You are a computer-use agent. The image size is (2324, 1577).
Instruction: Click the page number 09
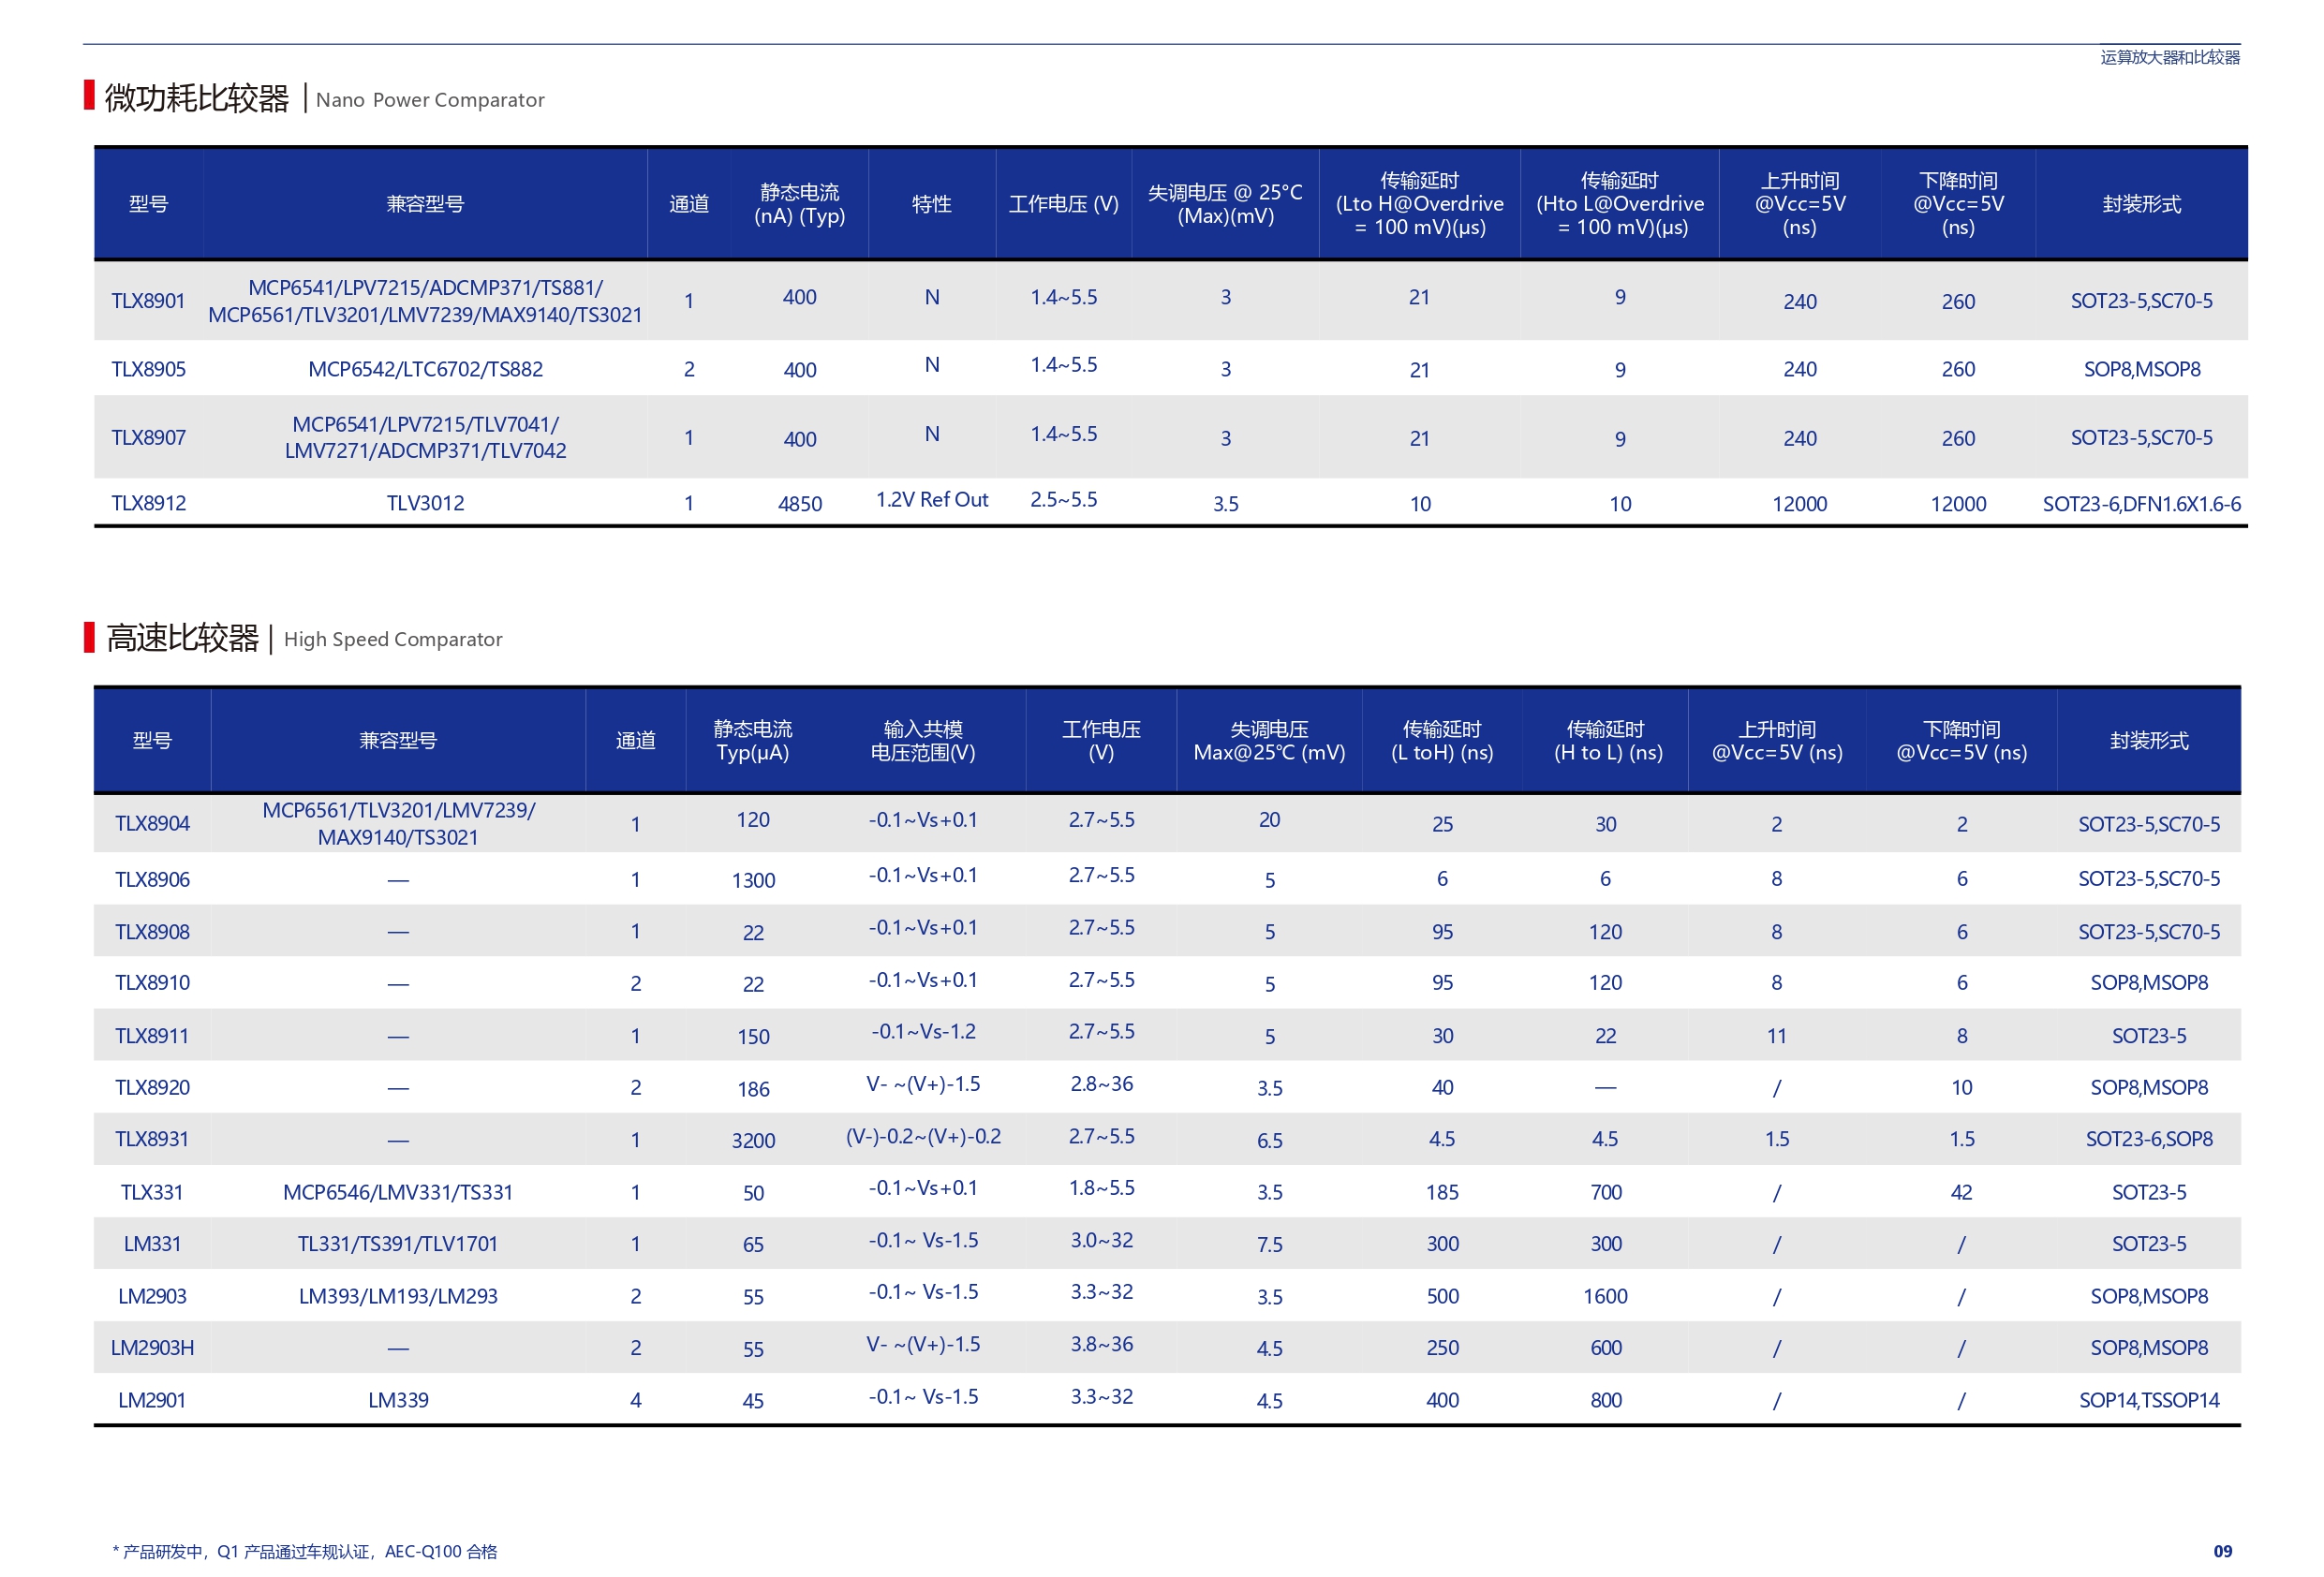(x=2222, y=1551)
